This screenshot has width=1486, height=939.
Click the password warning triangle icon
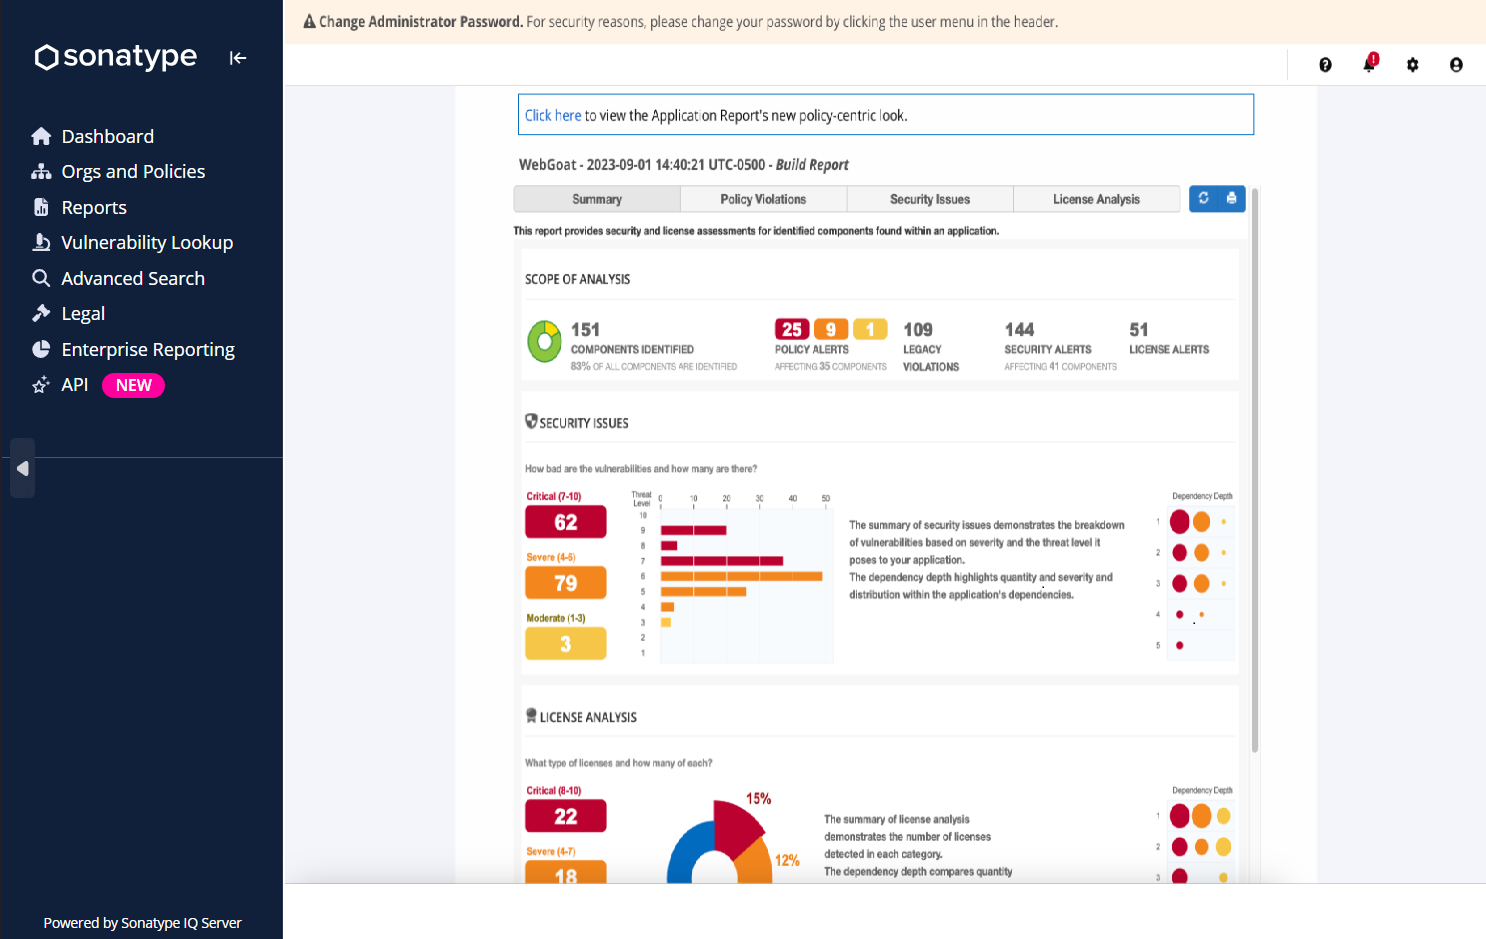[309, 22]
